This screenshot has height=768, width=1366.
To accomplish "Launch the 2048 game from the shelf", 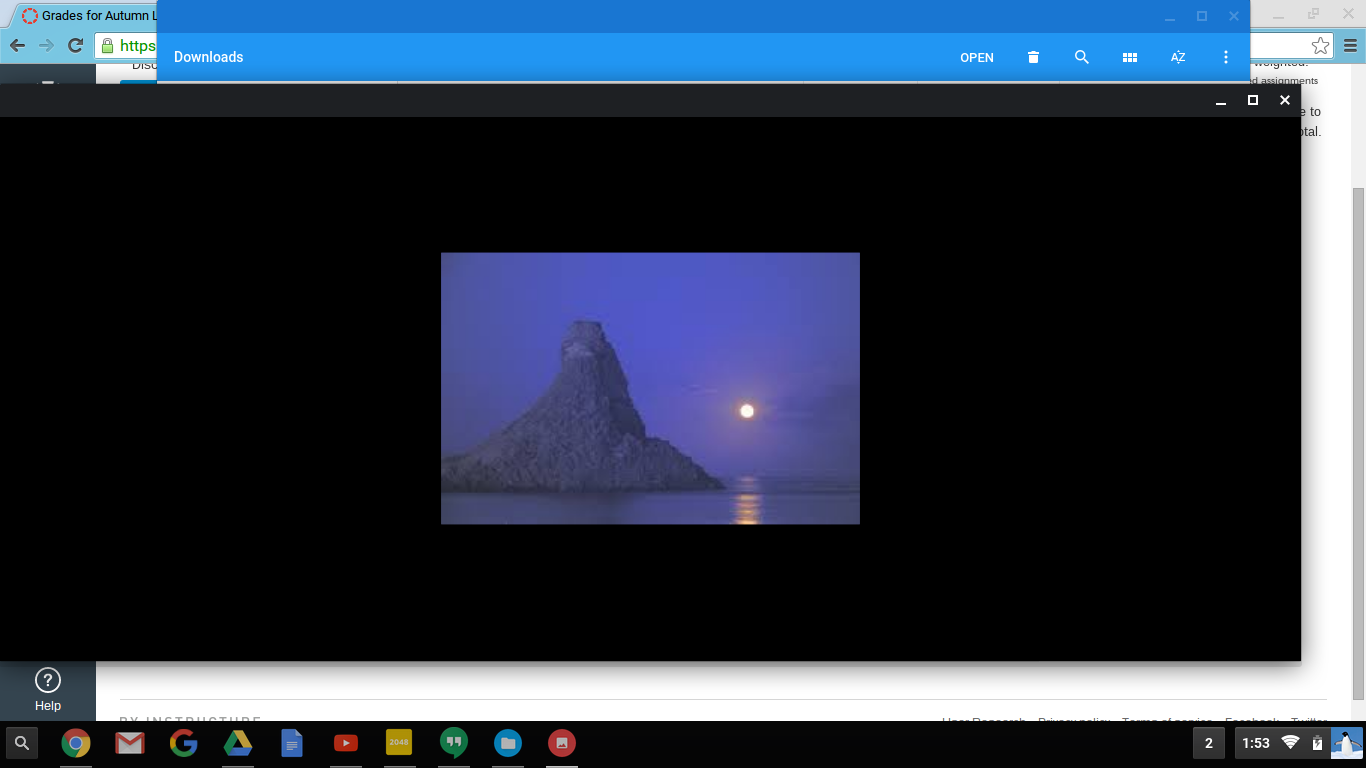I will (399, 743).
